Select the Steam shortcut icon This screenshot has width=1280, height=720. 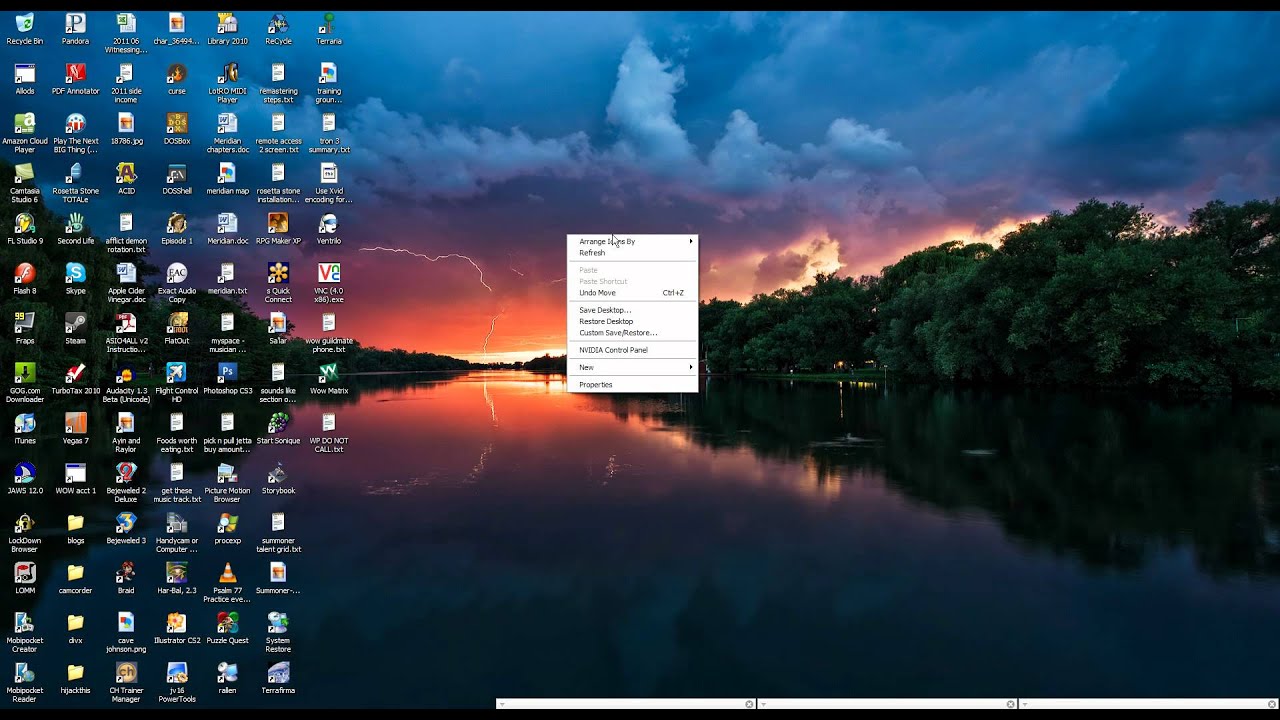(x=75, y=329)
